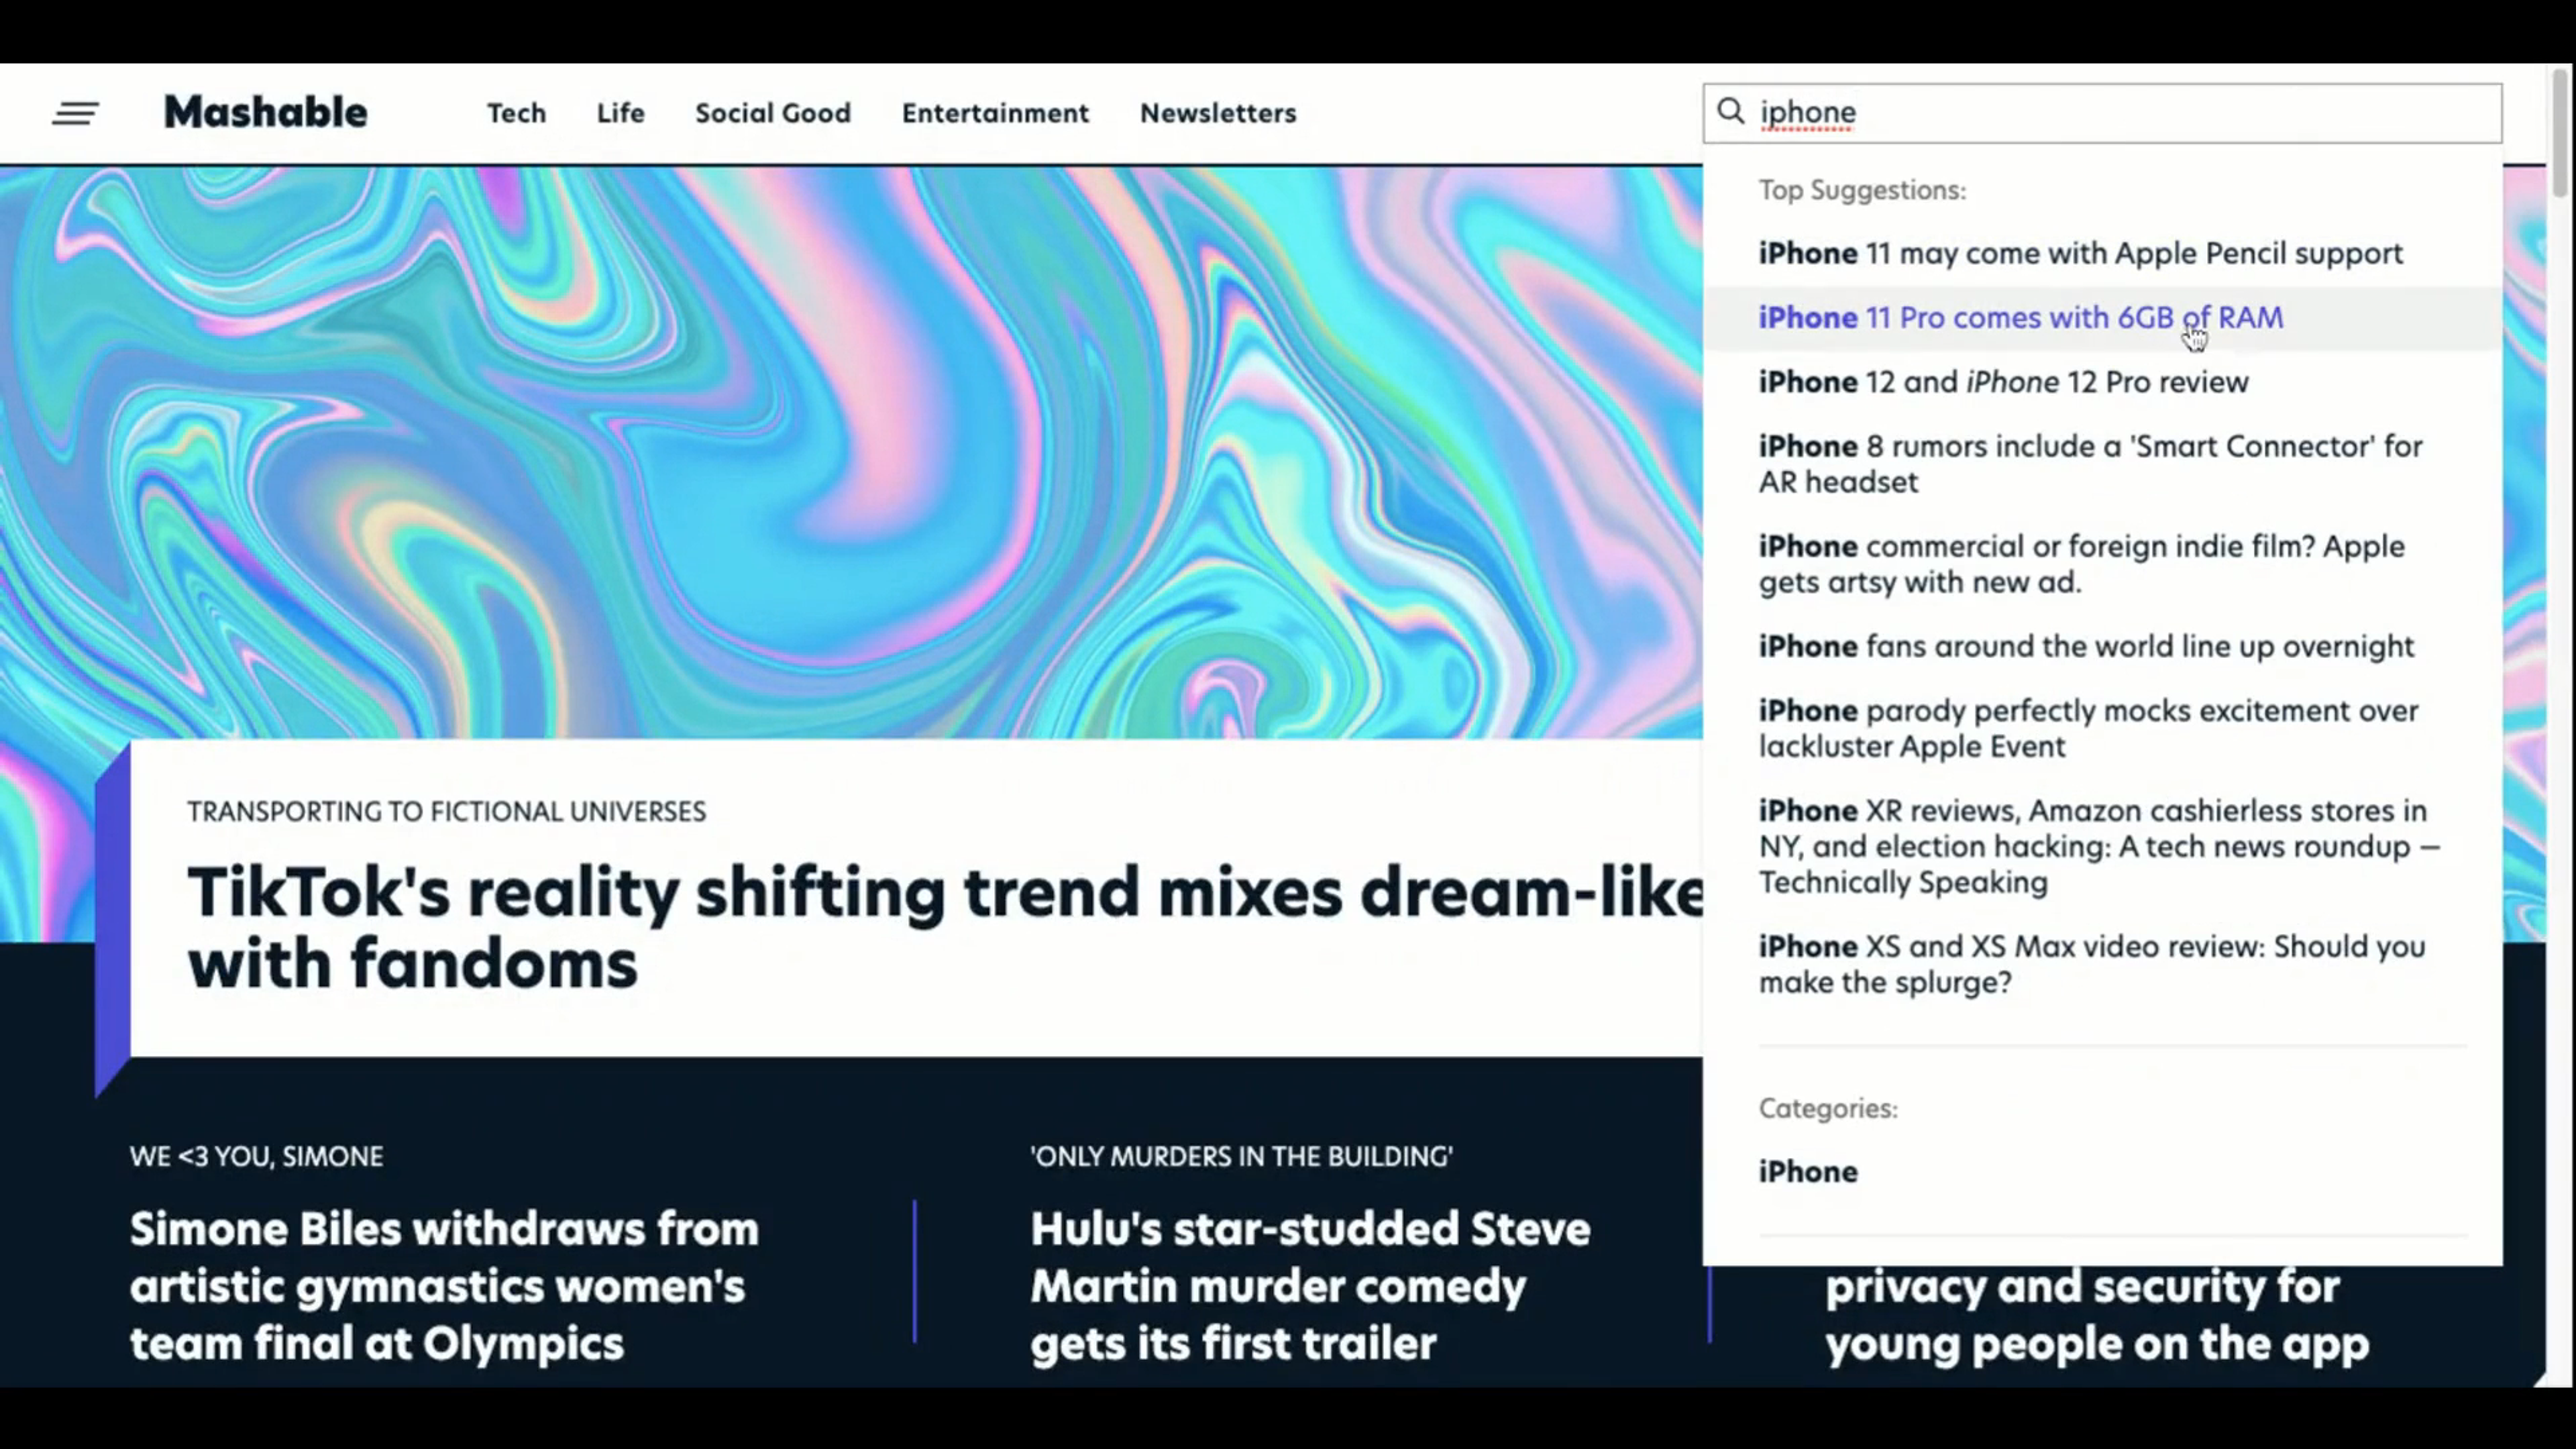Expand Categories section in search

pyautogui.click(x=1827, y=1106)
